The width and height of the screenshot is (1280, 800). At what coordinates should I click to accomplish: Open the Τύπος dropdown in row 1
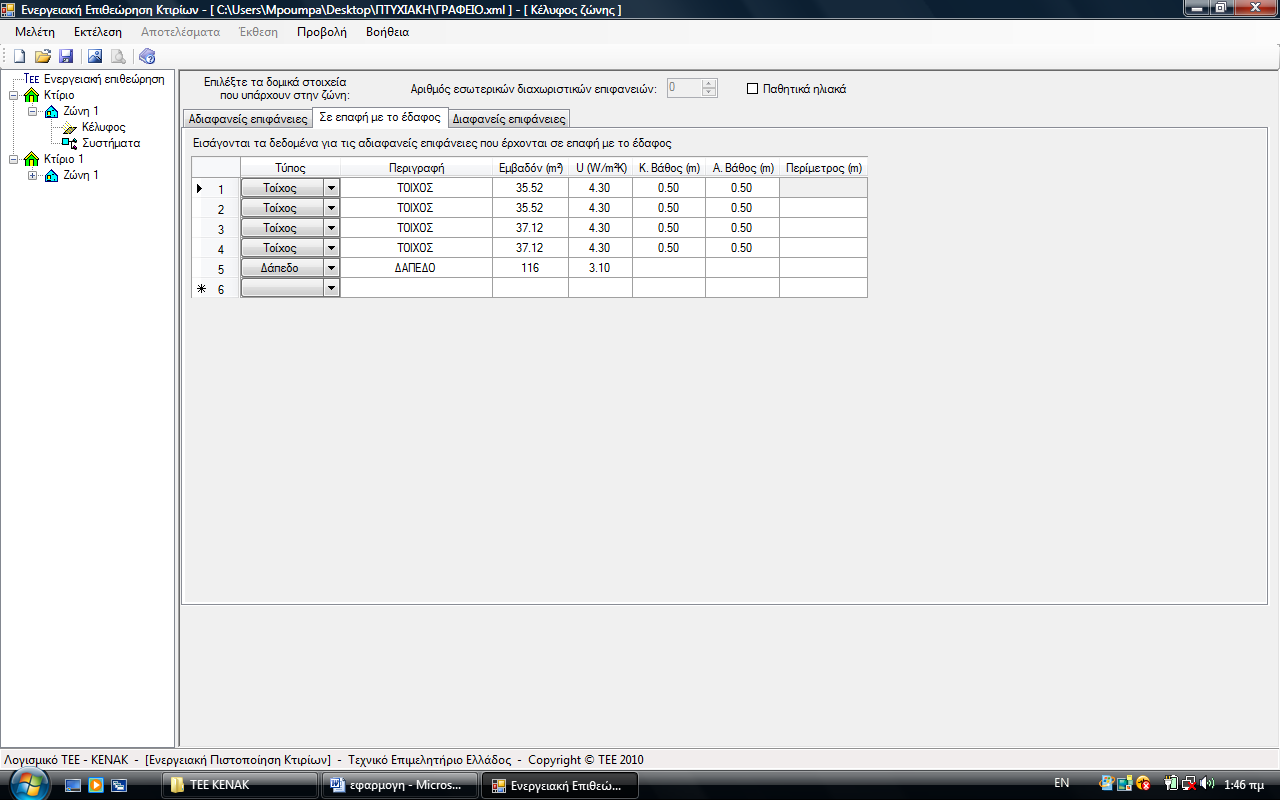(332, 188)
